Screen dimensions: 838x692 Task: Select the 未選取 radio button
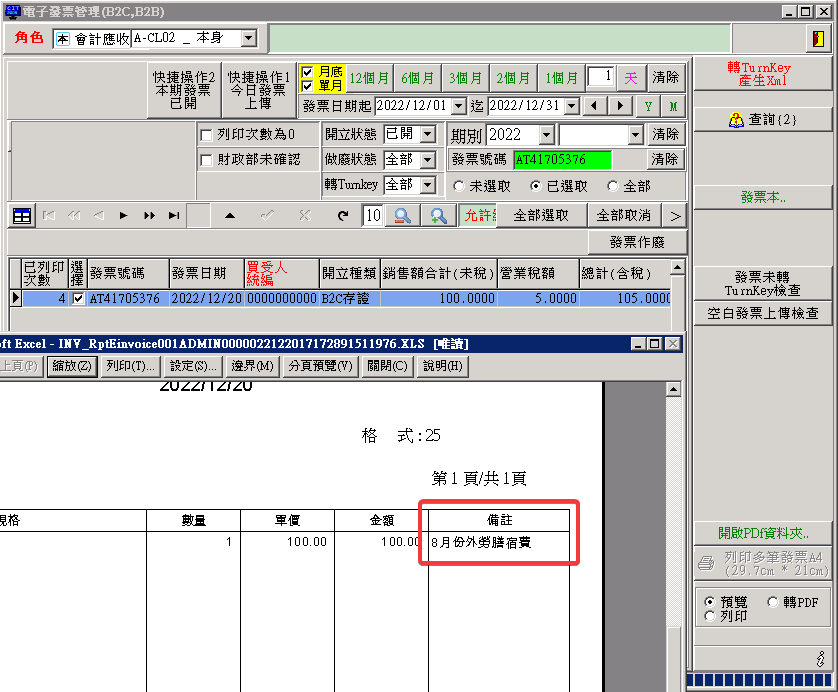point(459,186)
